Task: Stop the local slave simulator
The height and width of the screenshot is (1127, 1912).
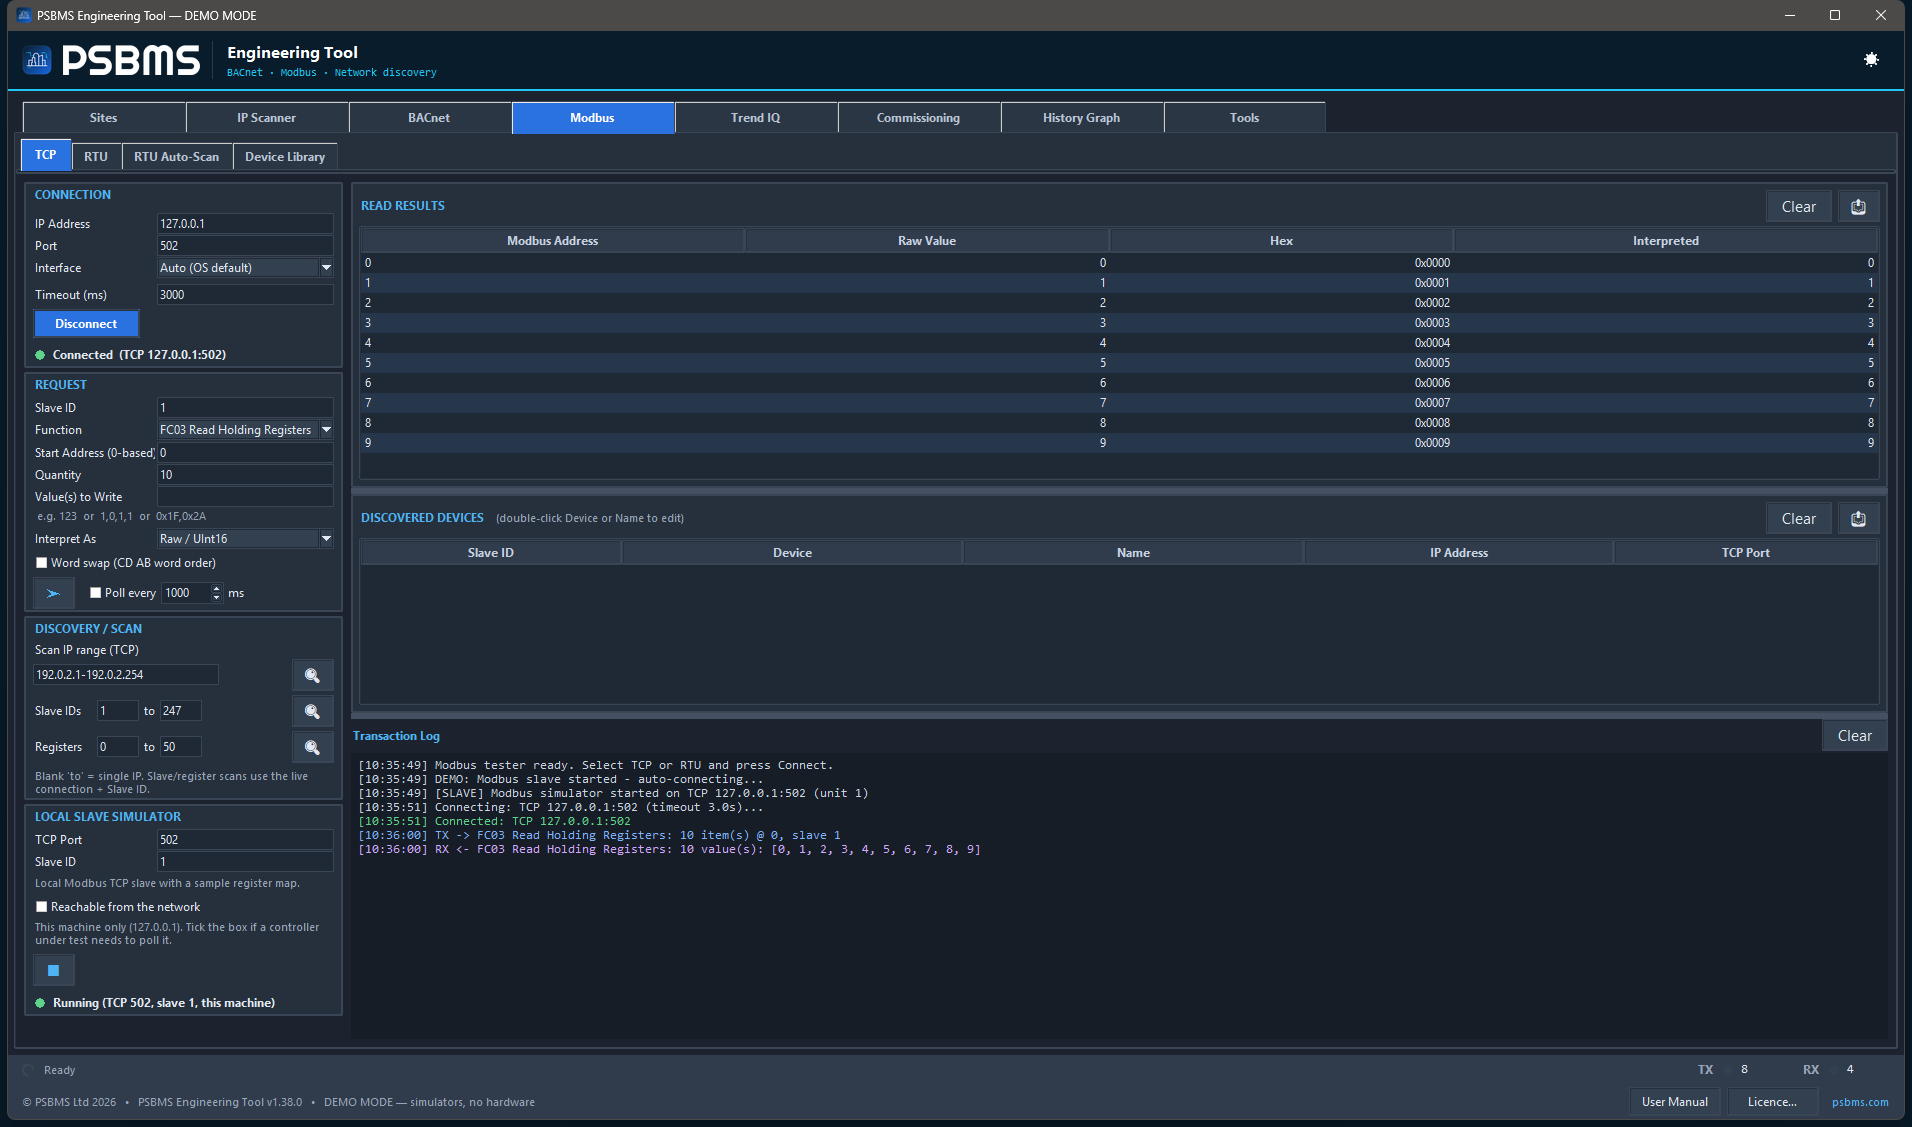Action: pyautogui.click(x=54, y=970)
